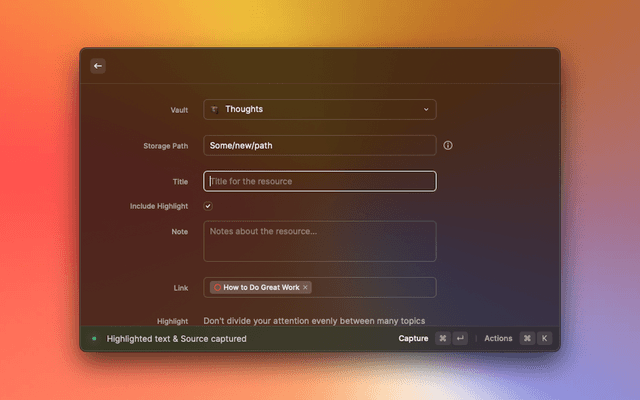Click the K key shortcut icon

pos(545,339)
